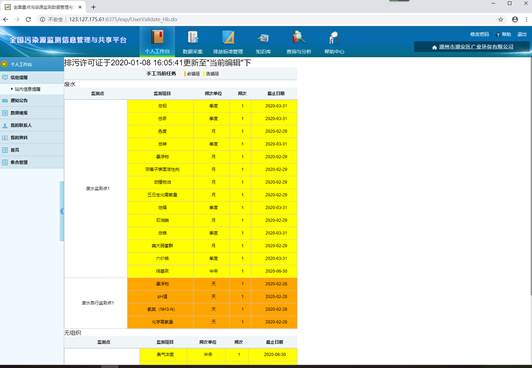Click the page vertical scrollbar
The height and width of the screenshot is (368, 532).
(530, 176)
